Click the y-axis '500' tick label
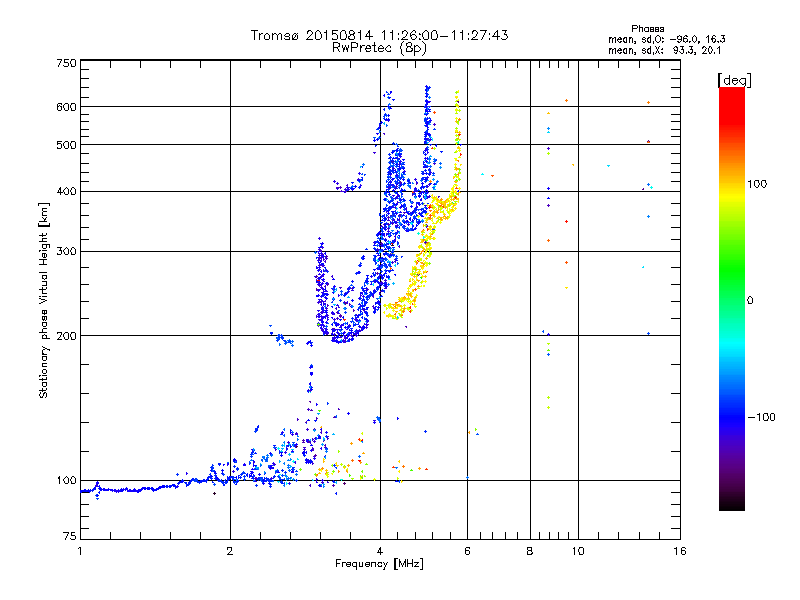 pos(67,145)
